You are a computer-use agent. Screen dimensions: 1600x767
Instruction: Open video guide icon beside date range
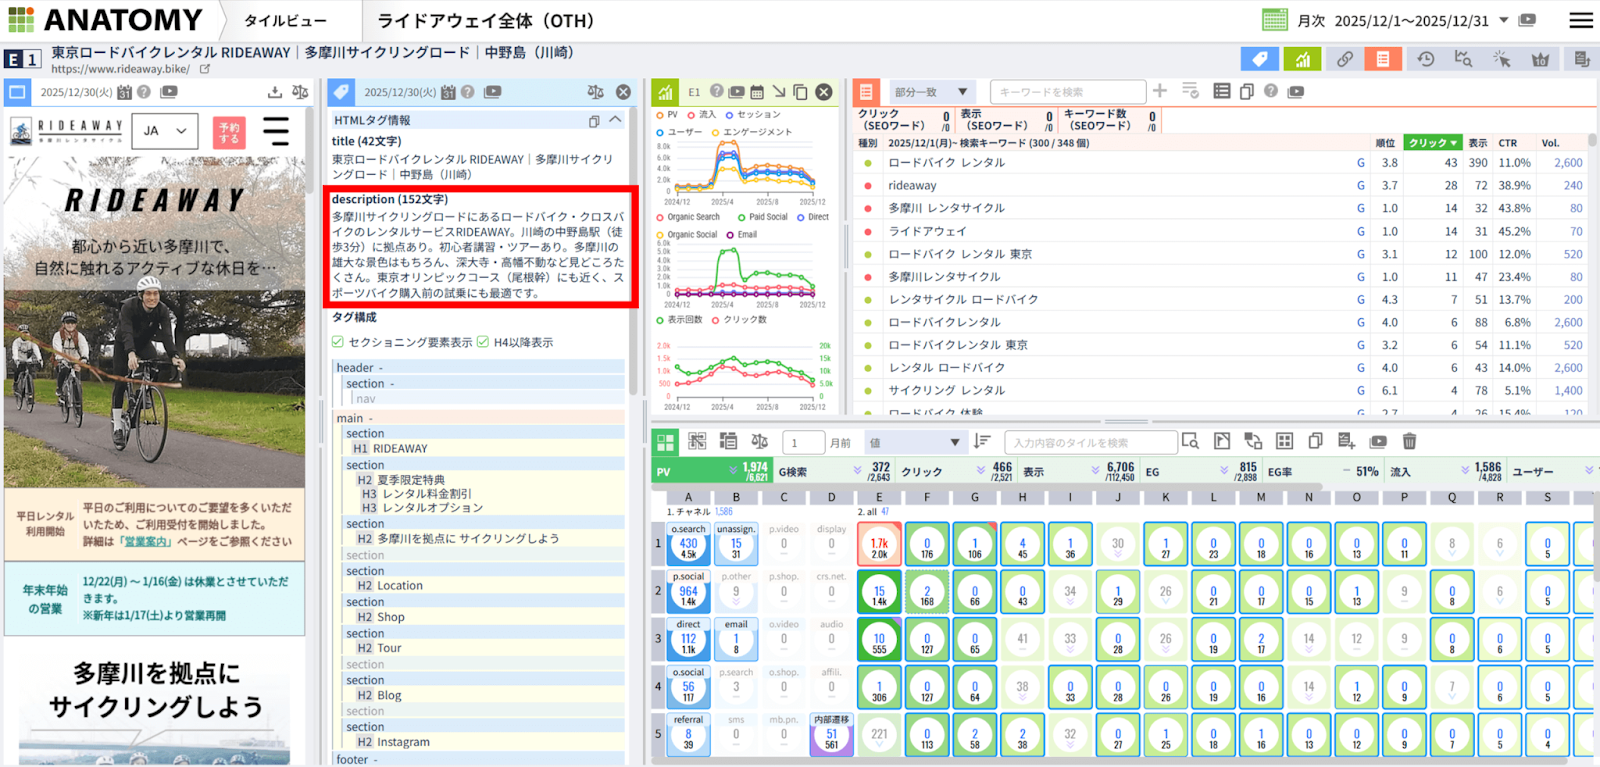coord(1527,20)
